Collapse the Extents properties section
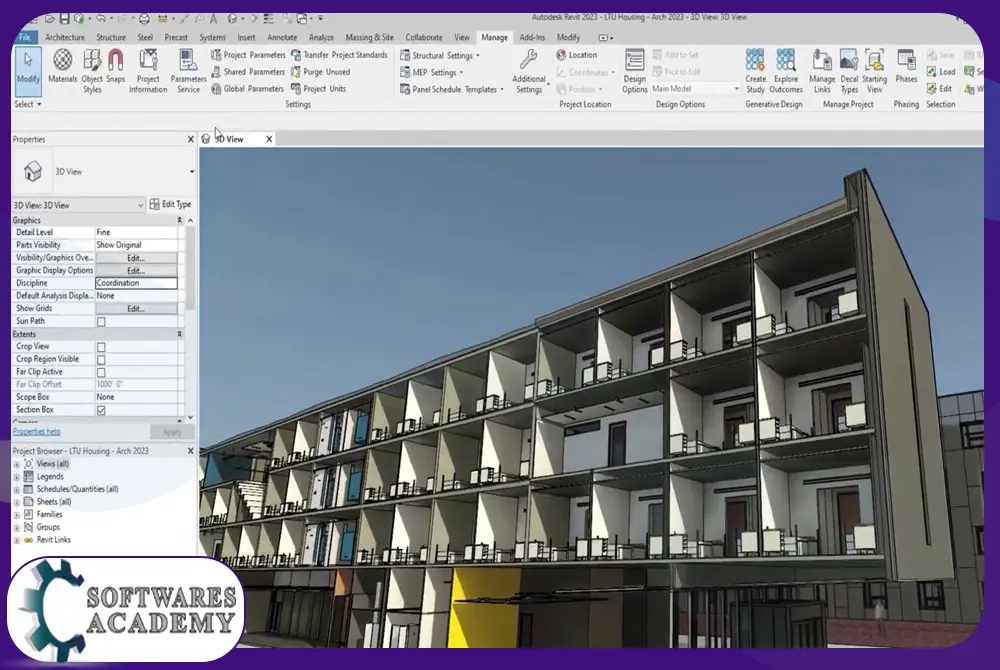The image size is (1000, 670). [x=179, y=334]
